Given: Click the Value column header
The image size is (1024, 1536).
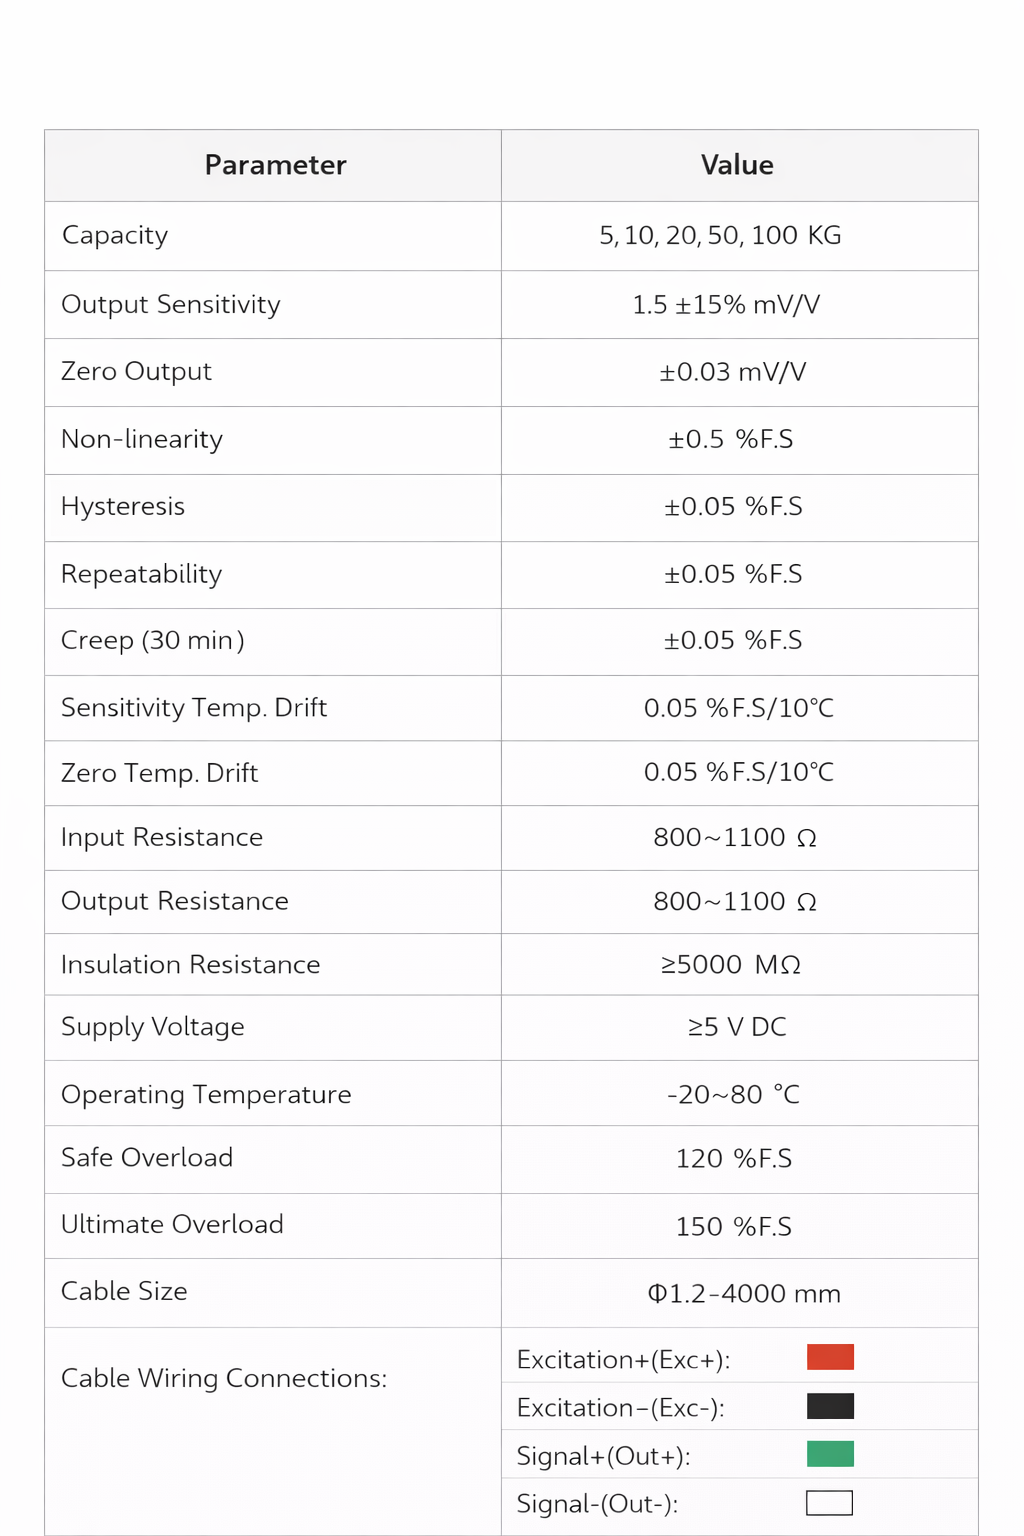Looking at the screenshot, I should 737,165.
